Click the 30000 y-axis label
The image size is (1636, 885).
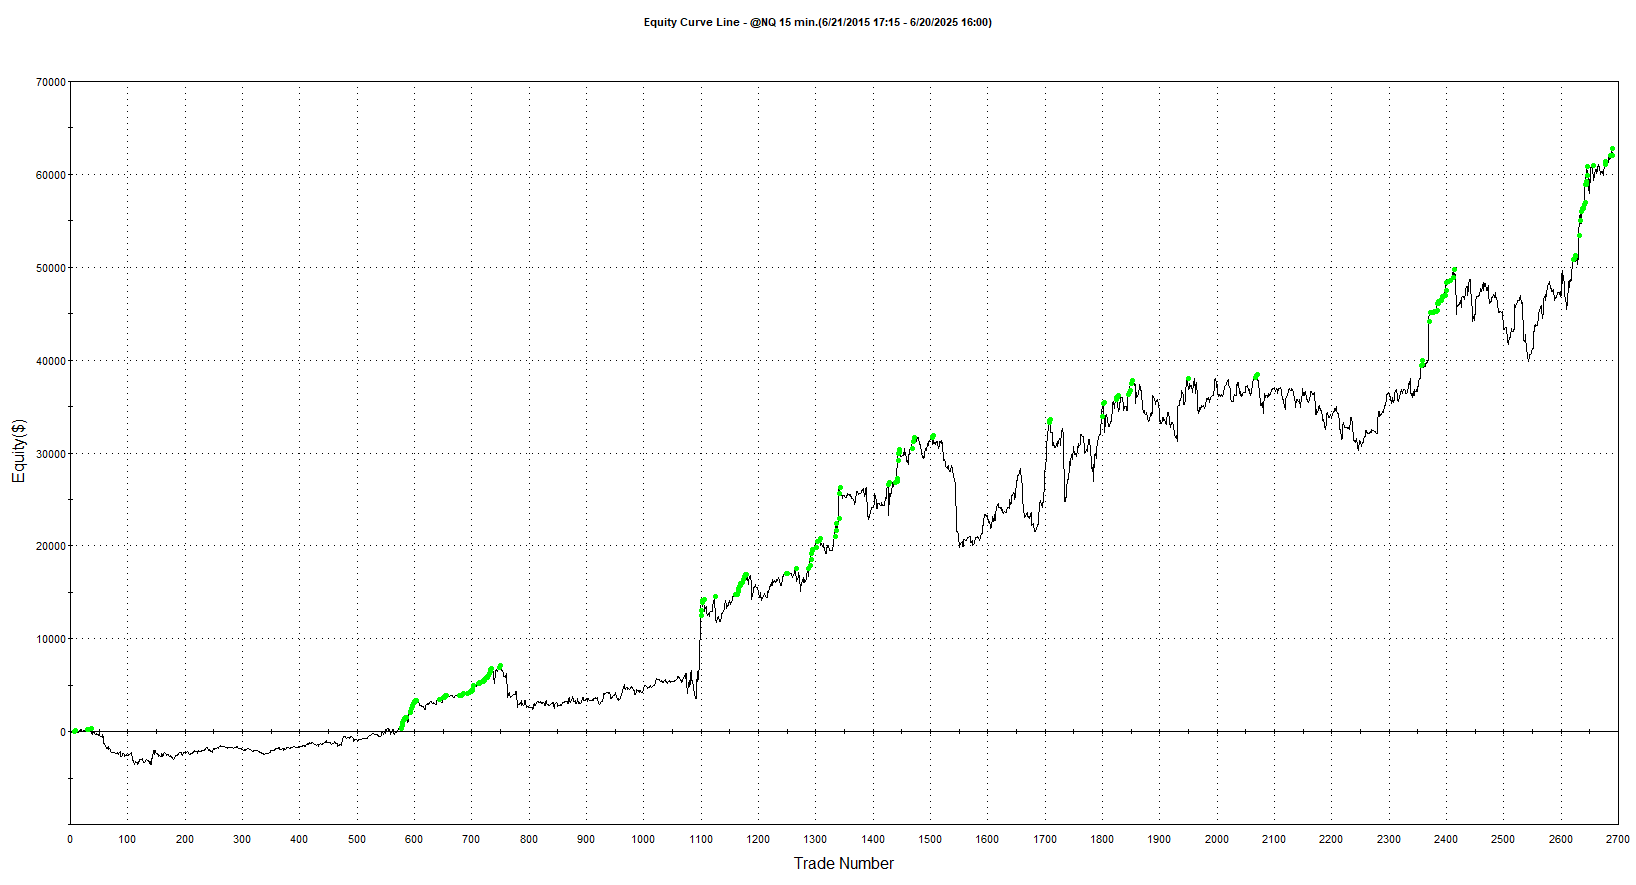click(50, 454)
